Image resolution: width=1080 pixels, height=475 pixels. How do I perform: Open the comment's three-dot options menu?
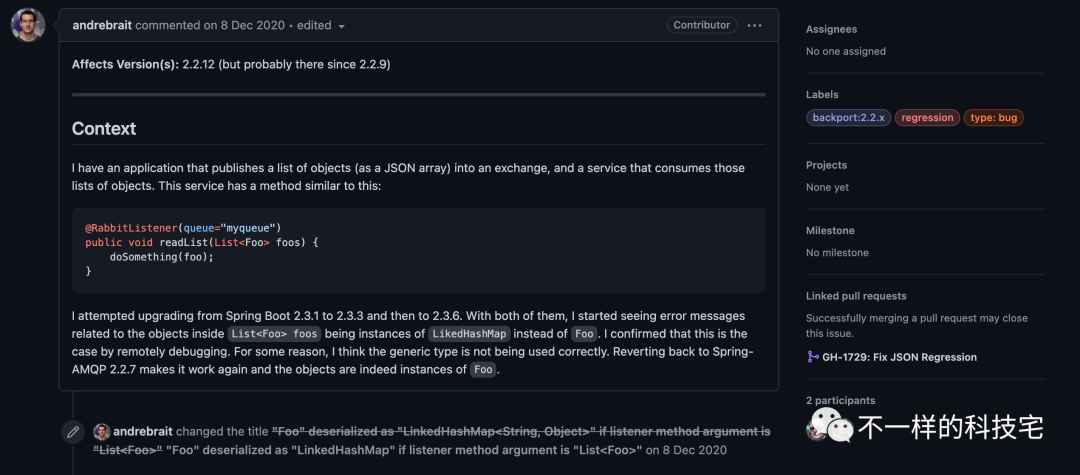[755, 25]
